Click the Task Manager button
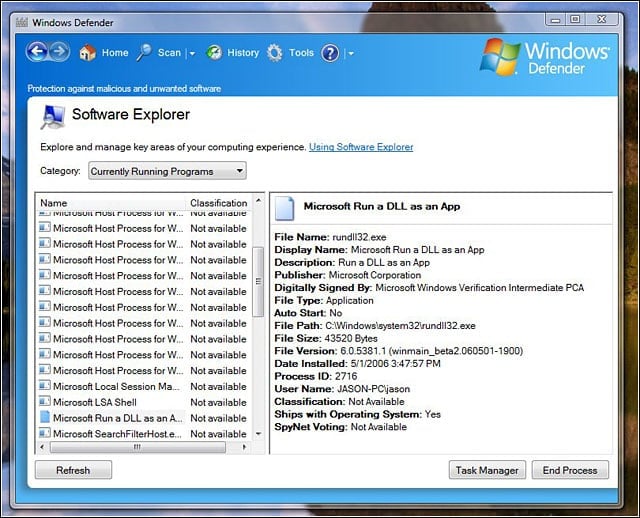The height and width of the screenshot is (518, 640). [487, 470]
